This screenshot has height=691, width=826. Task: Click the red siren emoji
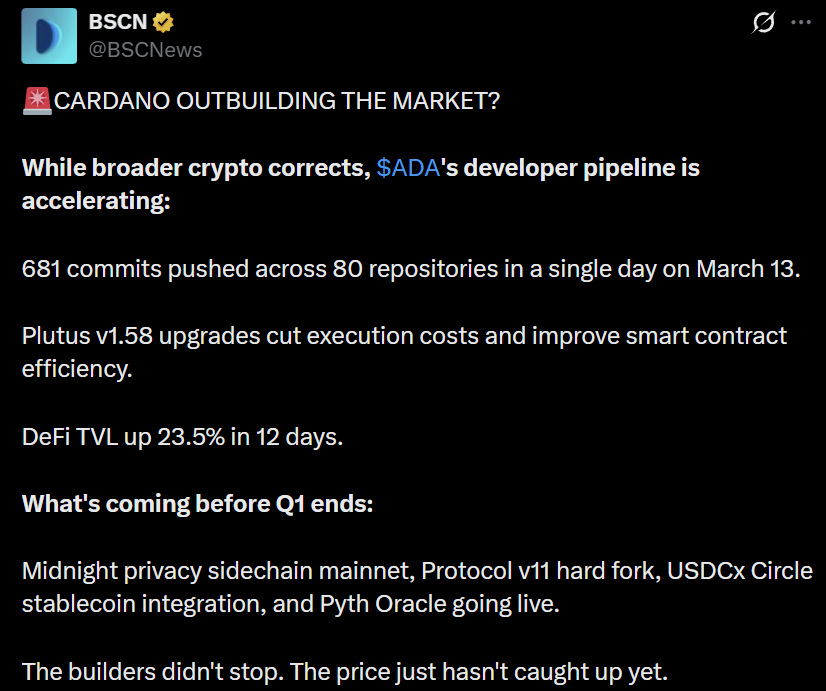(x=36, y=101)
